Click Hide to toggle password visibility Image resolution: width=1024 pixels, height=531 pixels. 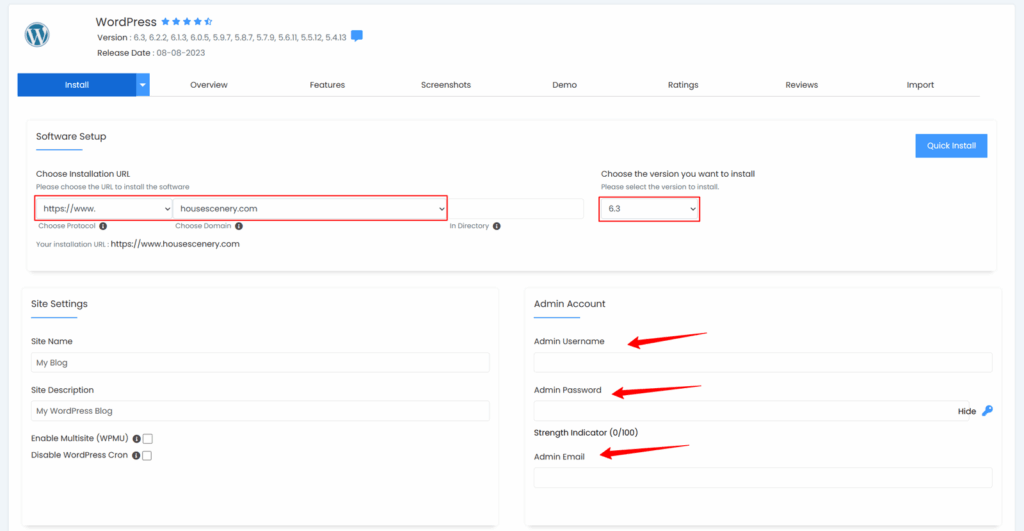[x=966, y=411]
